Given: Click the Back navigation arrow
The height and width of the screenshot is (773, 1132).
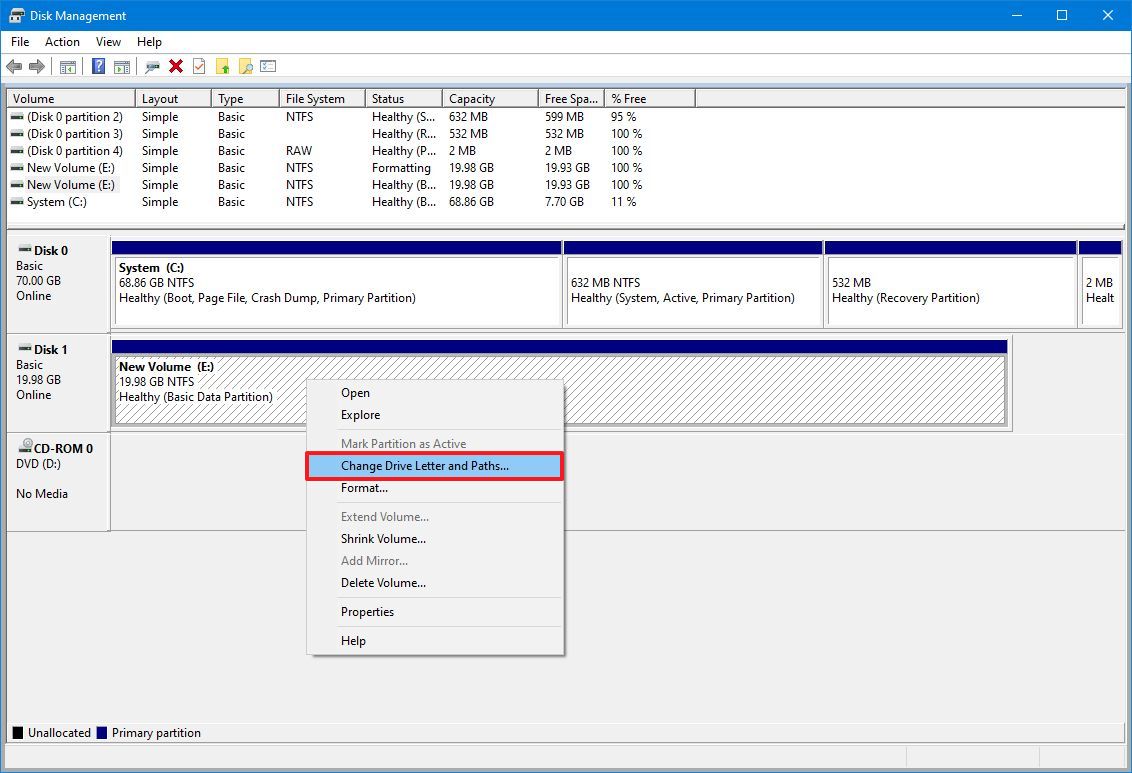Looking at the screenshot, I should pyautogui.click(x=15, y=66).
